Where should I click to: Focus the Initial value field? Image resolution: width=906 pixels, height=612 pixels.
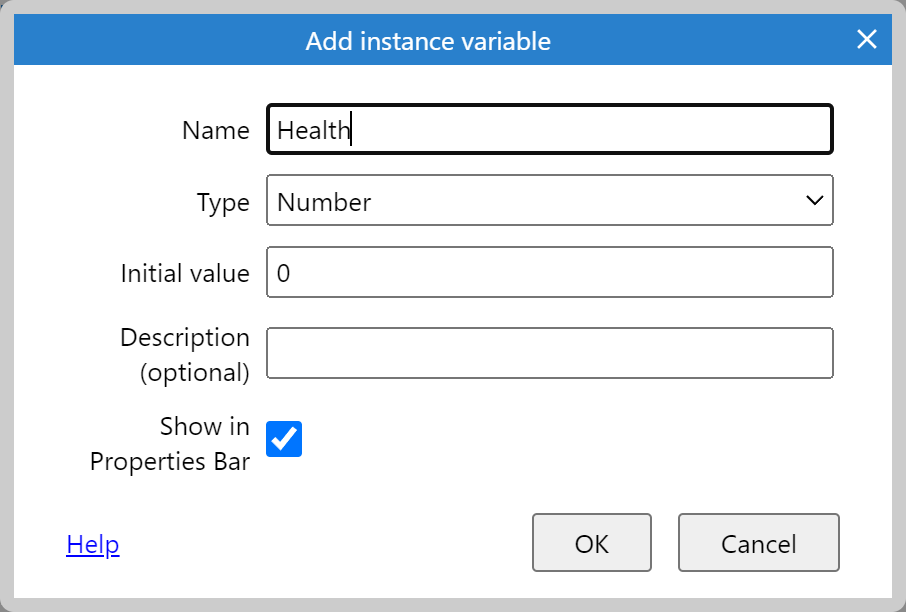(x=549, y=271)
